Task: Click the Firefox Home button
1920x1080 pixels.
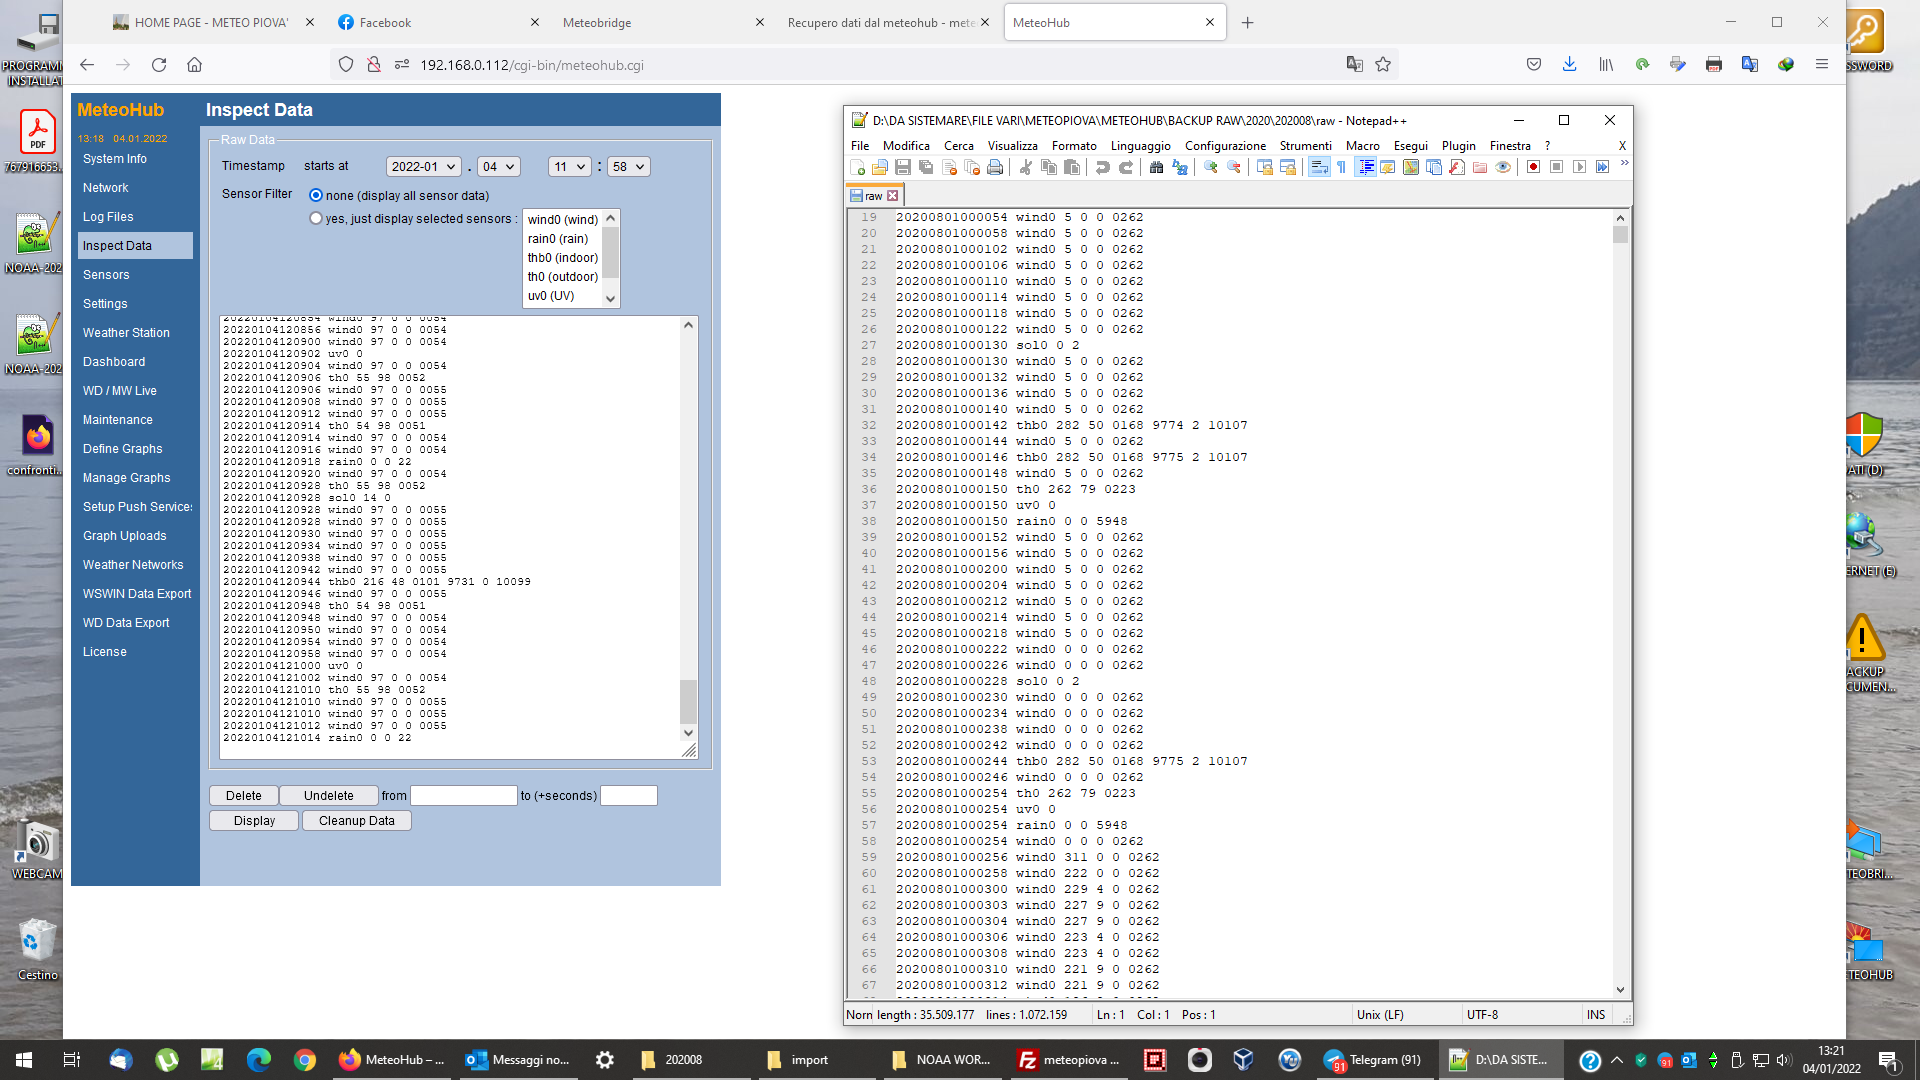Action: [x=195, y=65]
